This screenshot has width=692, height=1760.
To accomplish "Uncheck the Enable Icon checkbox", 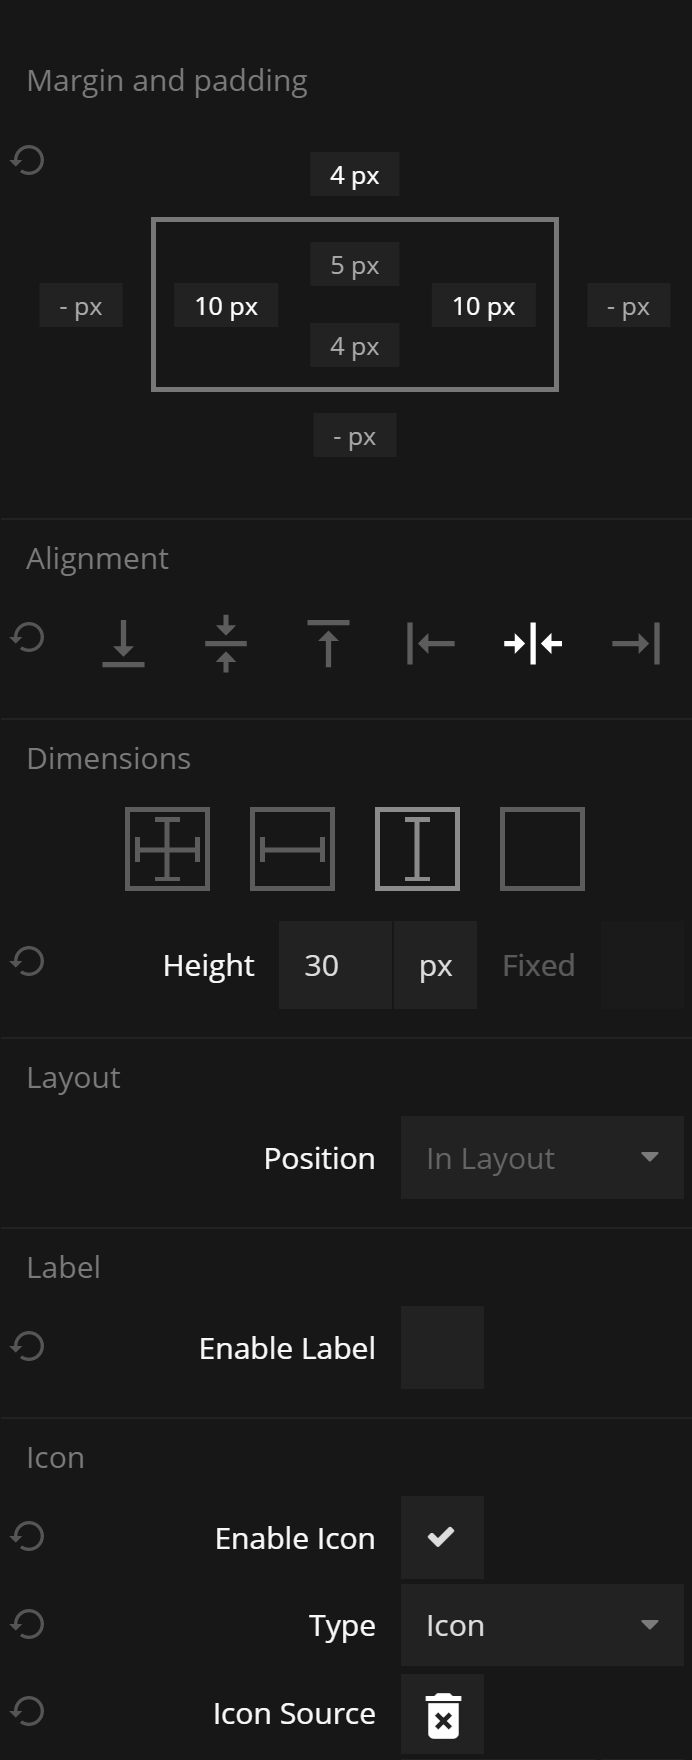I will (442, 1537).
